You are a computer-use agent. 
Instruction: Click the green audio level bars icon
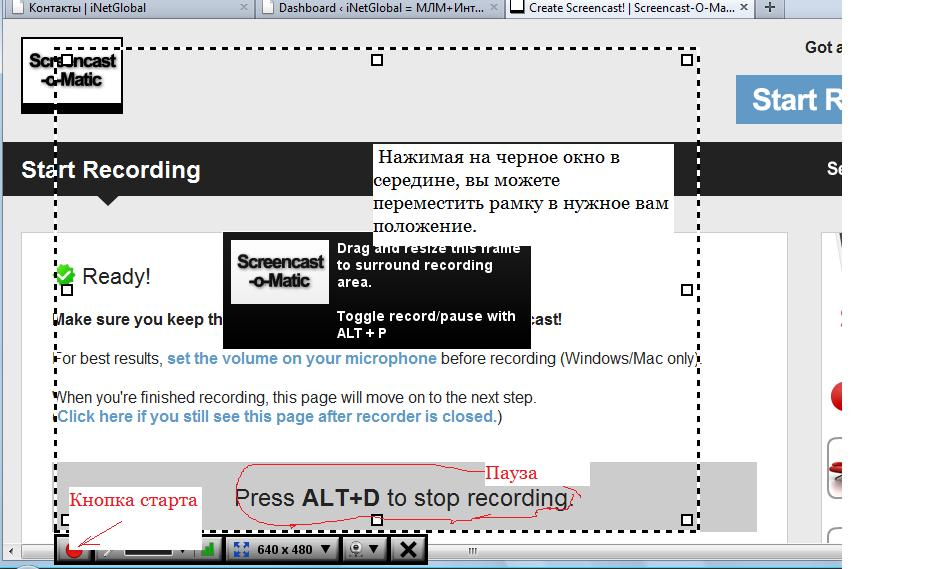(207, 550)
